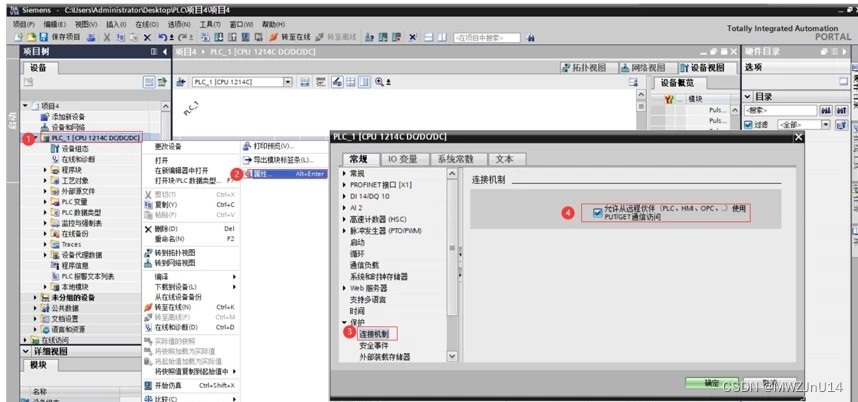Click the save project floppy disk icon
Image resolution: width=858 pixels, height=402 pixels.
tap(43, 37)
